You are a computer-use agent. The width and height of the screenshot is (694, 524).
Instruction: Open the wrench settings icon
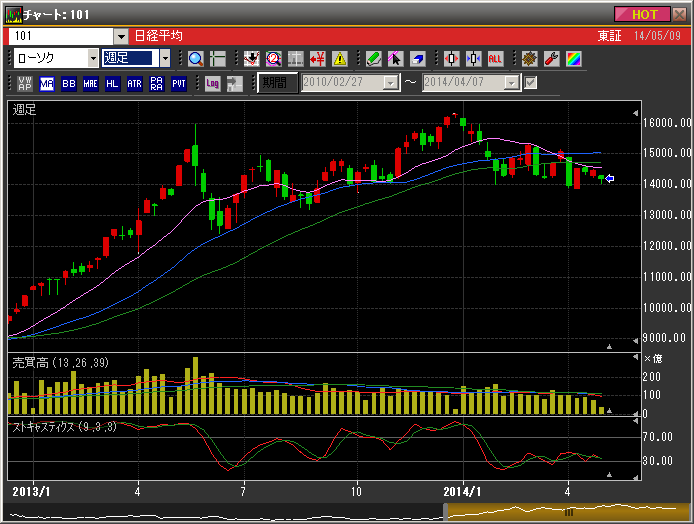[x=551, y=58]
